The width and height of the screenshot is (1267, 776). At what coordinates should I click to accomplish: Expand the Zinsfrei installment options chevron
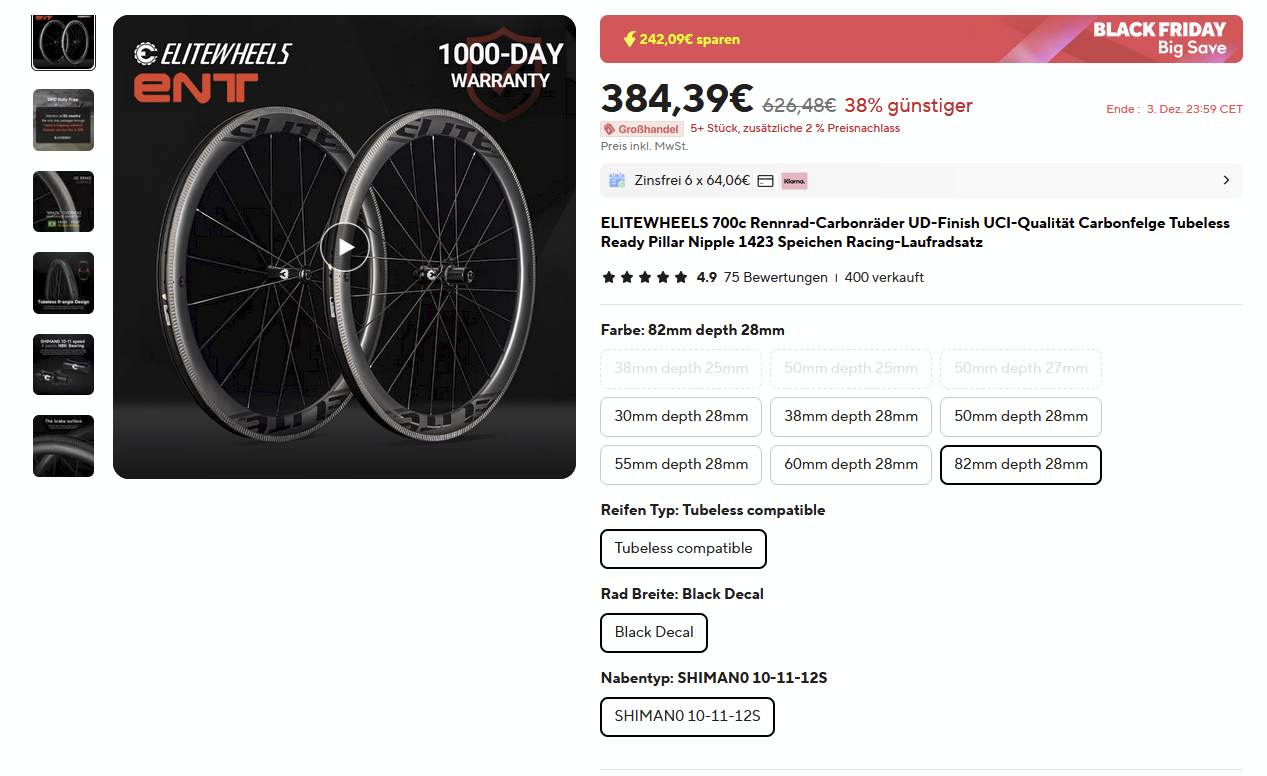pos(1226,181)
